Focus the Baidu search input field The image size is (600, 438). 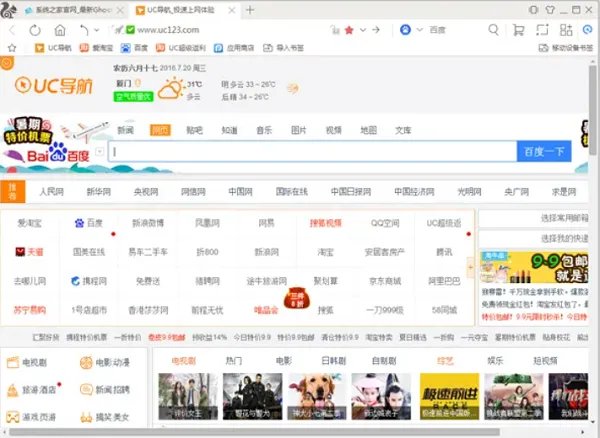[x=313, y=151]
